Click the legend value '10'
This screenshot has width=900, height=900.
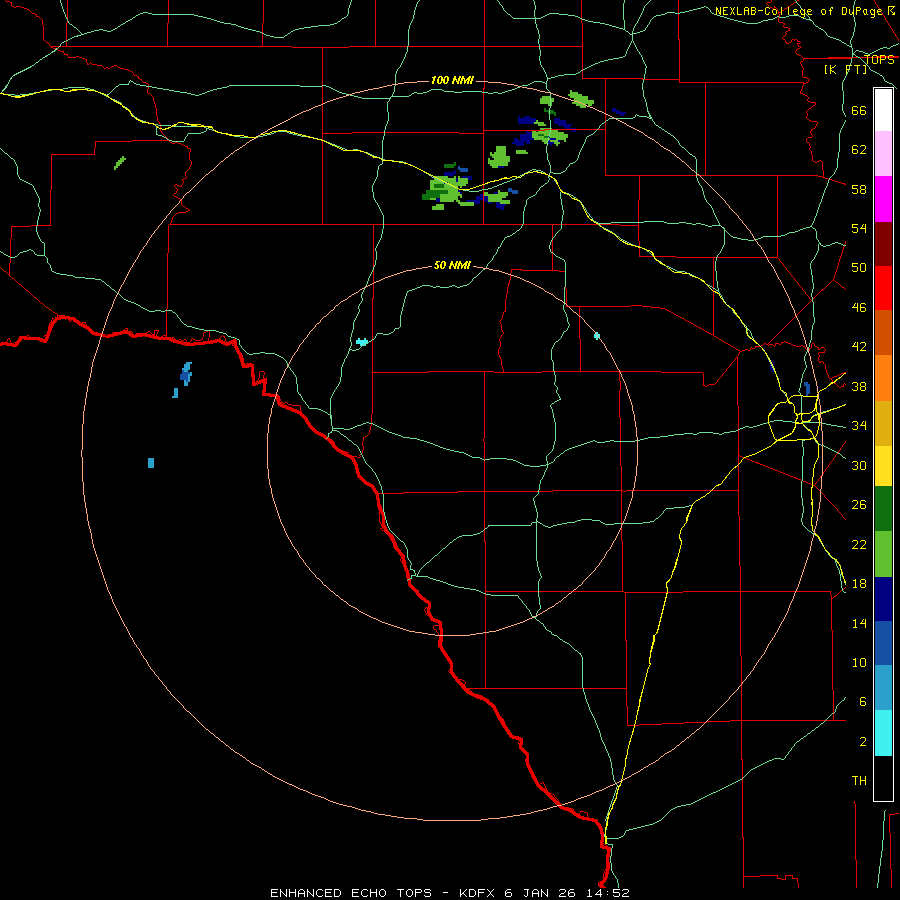(x=859, y=662)
